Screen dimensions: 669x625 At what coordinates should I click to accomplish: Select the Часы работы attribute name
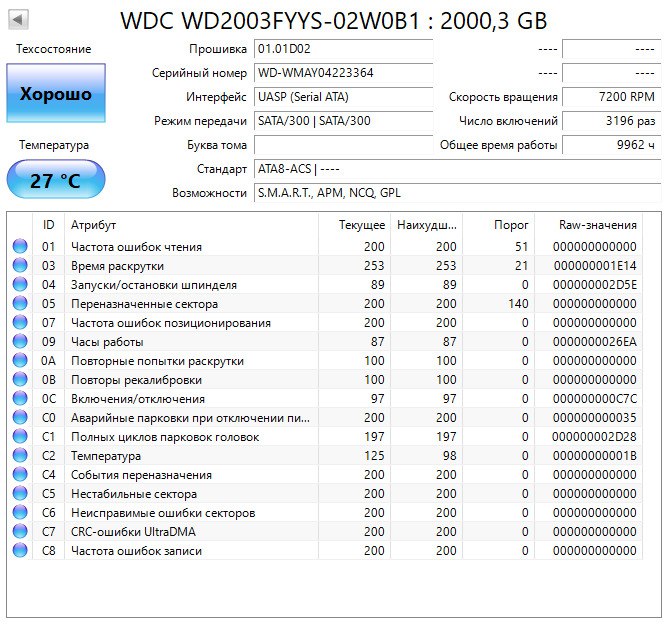[x=107, y=342]
